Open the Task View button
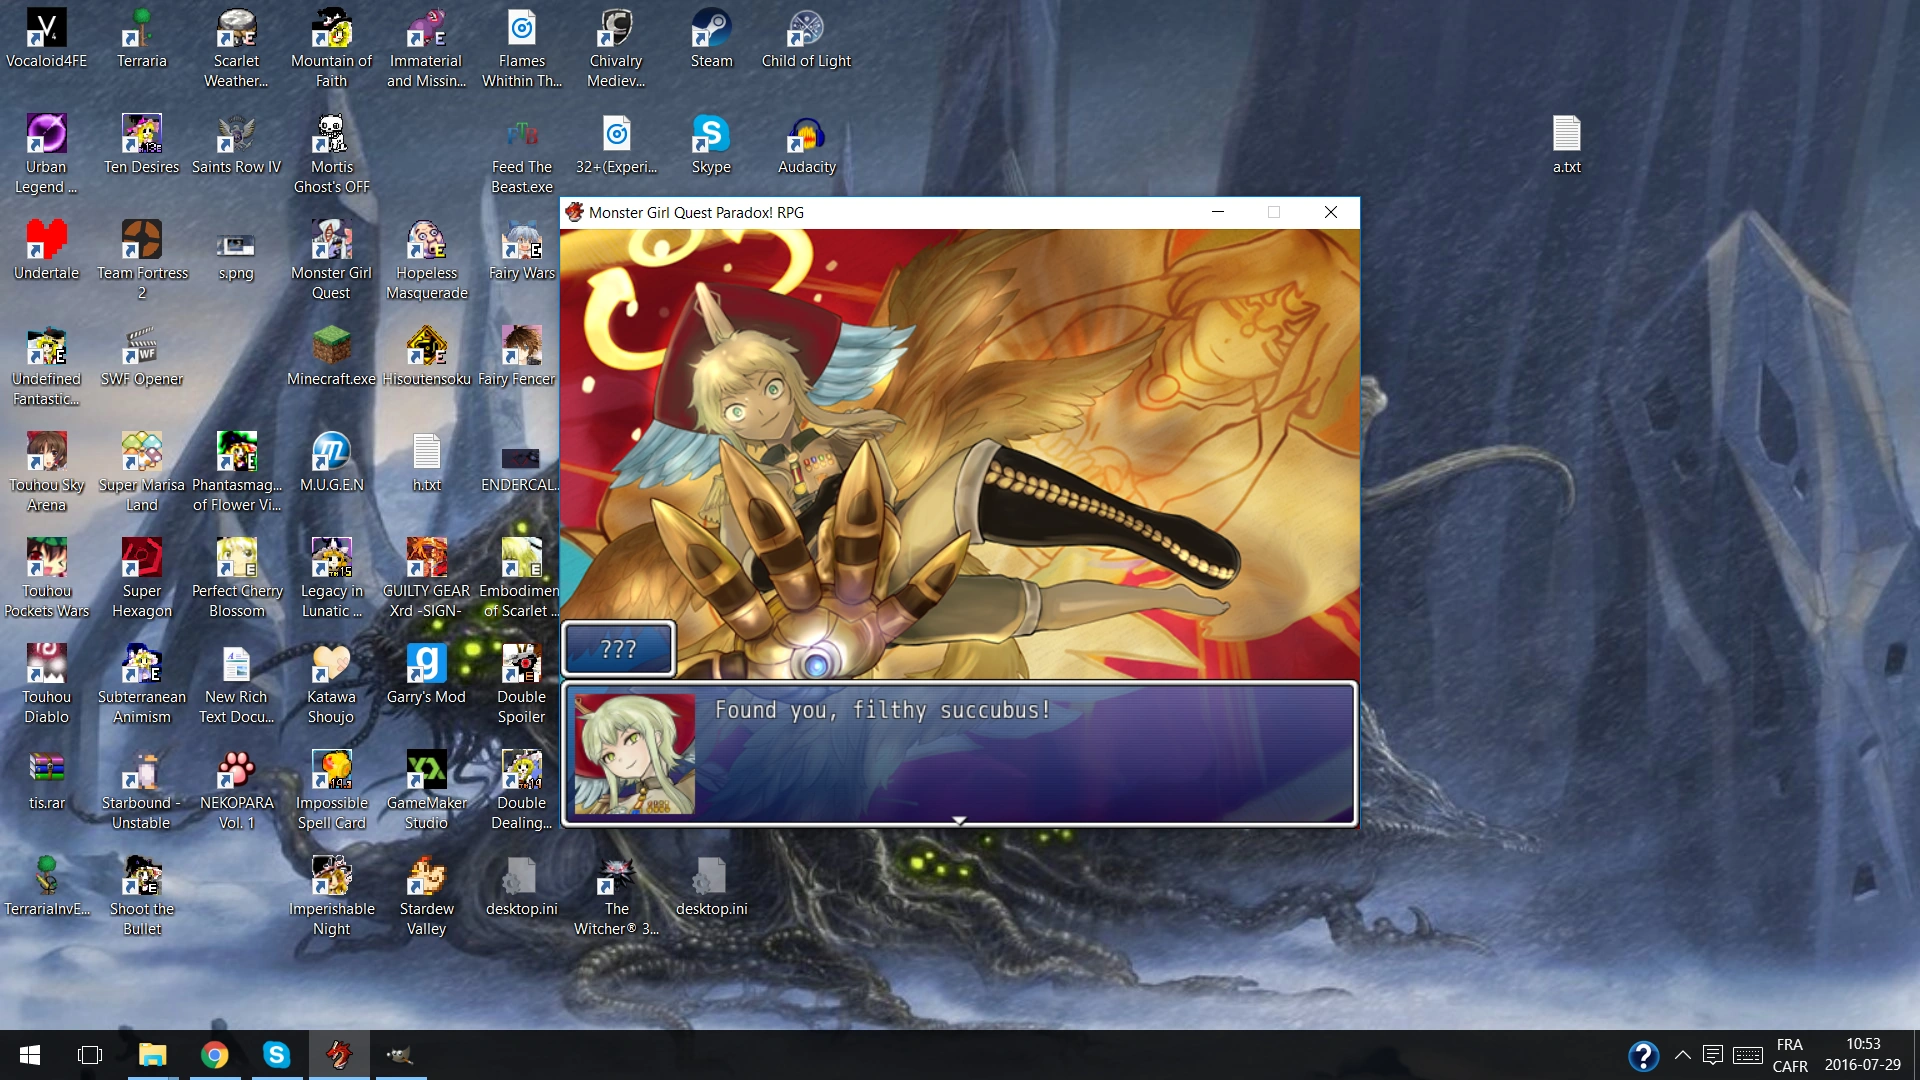Screen dimensions: 1920x1080 [90, 1055]
